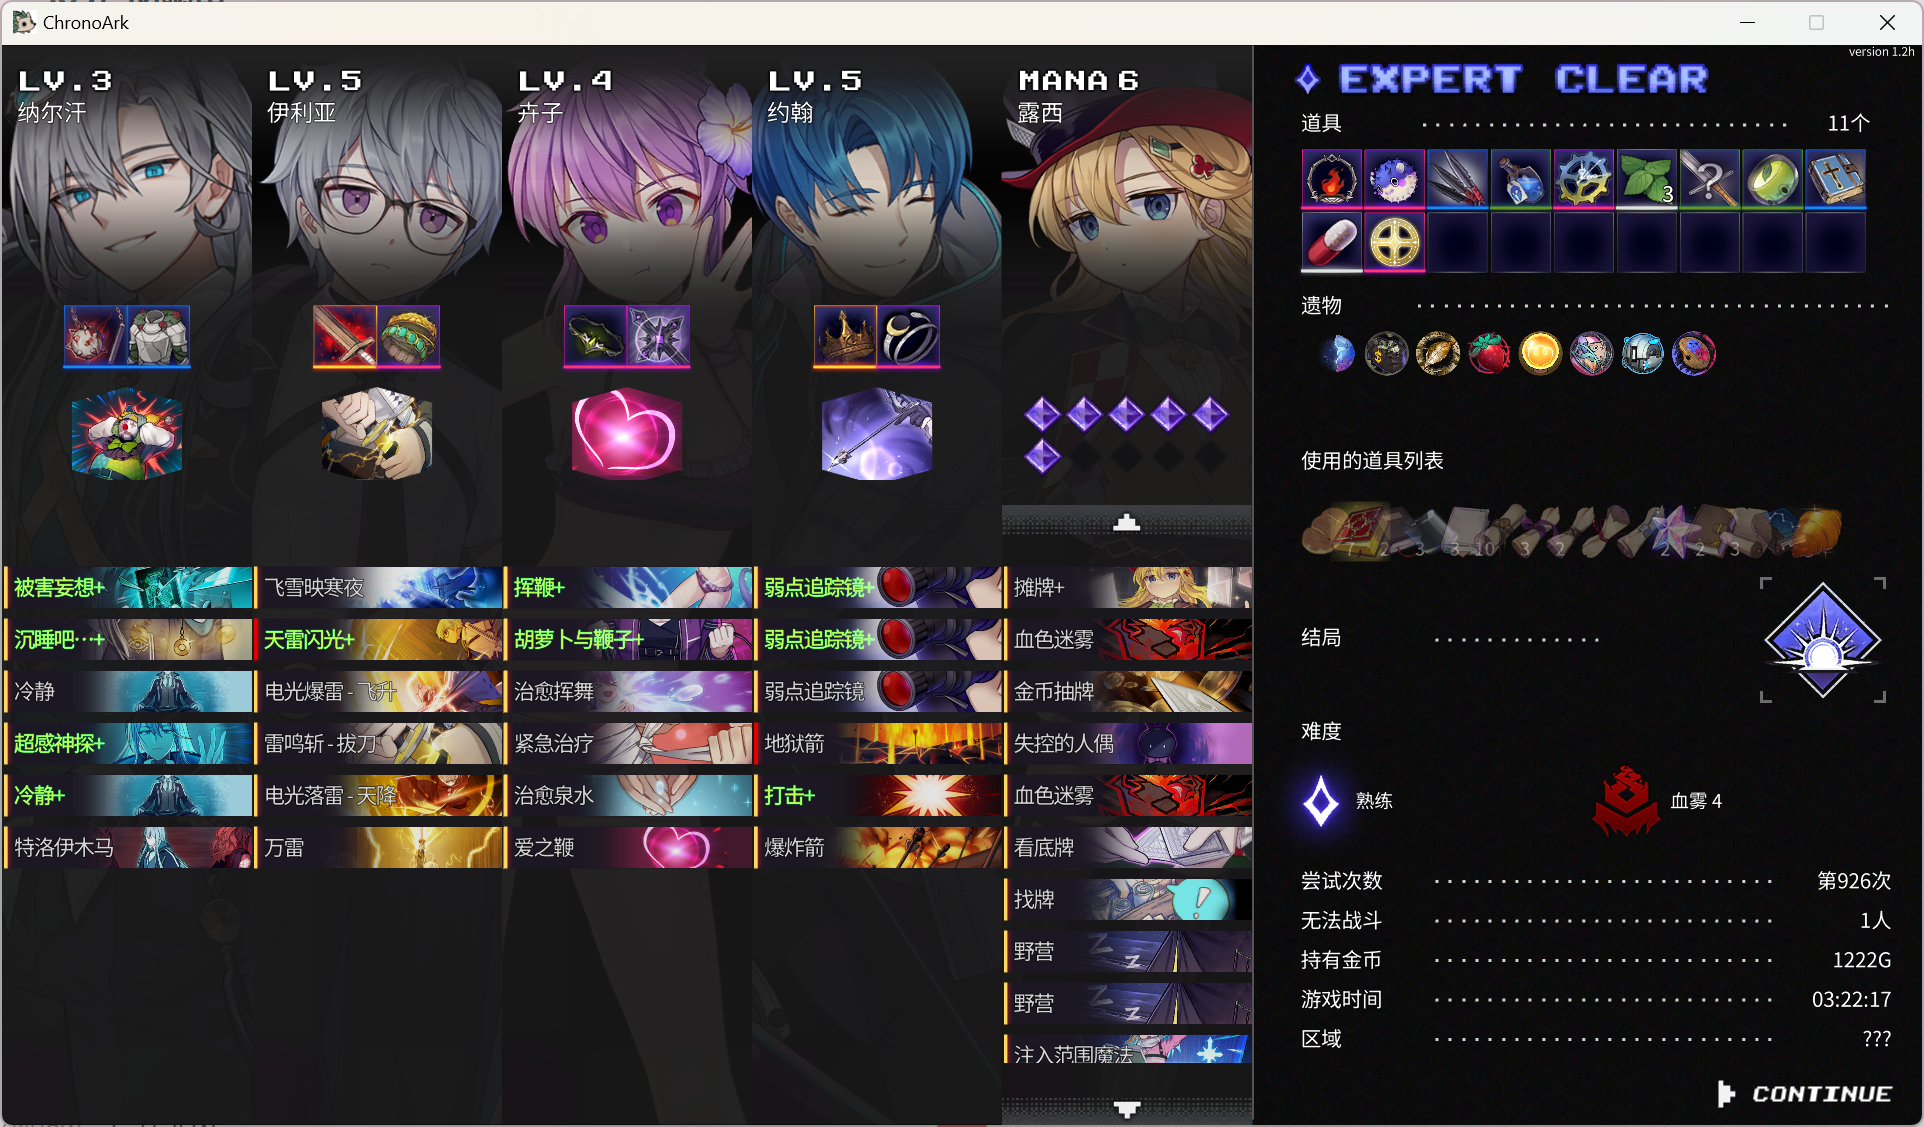Click the gold coin relic icon
1924x1127 pixels.
[1540, 353]
